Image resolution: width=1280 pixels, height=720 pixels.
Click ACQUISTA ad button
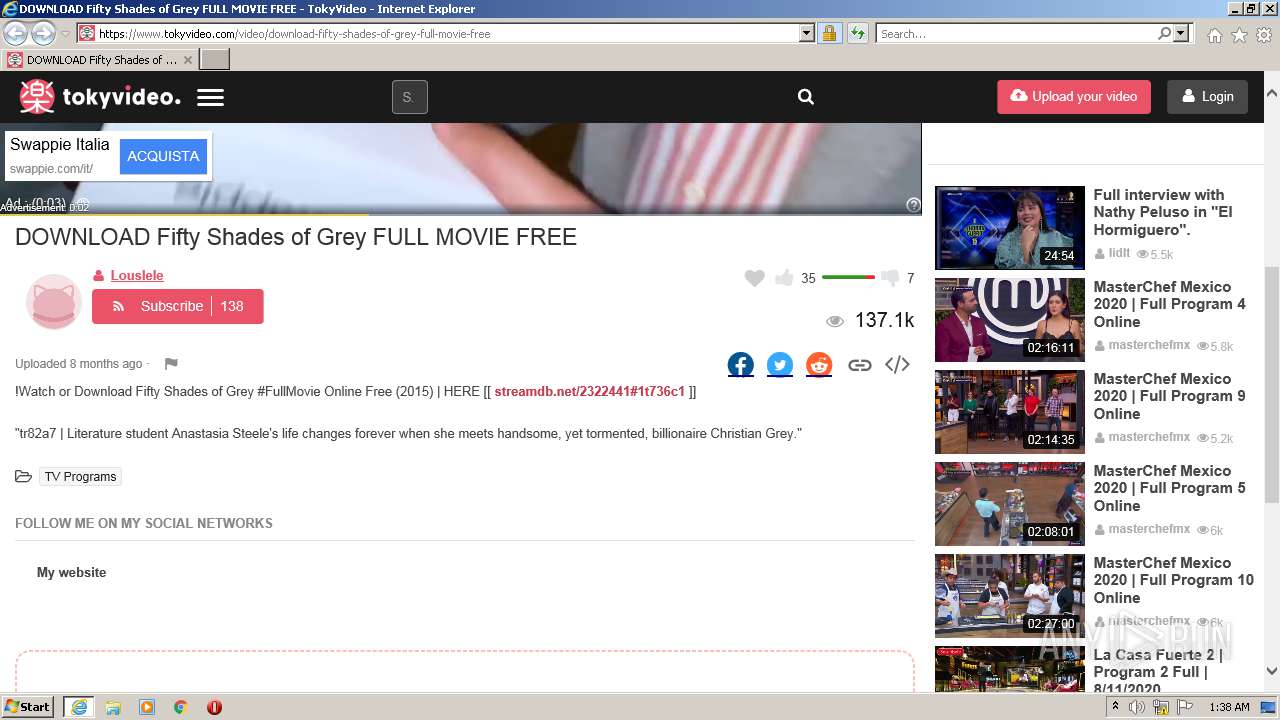163,156
